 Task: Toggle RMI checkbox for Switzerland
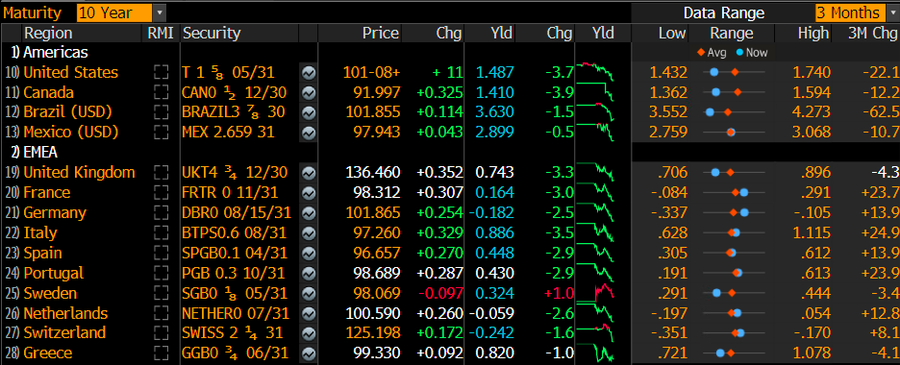[x=161, y=333]
